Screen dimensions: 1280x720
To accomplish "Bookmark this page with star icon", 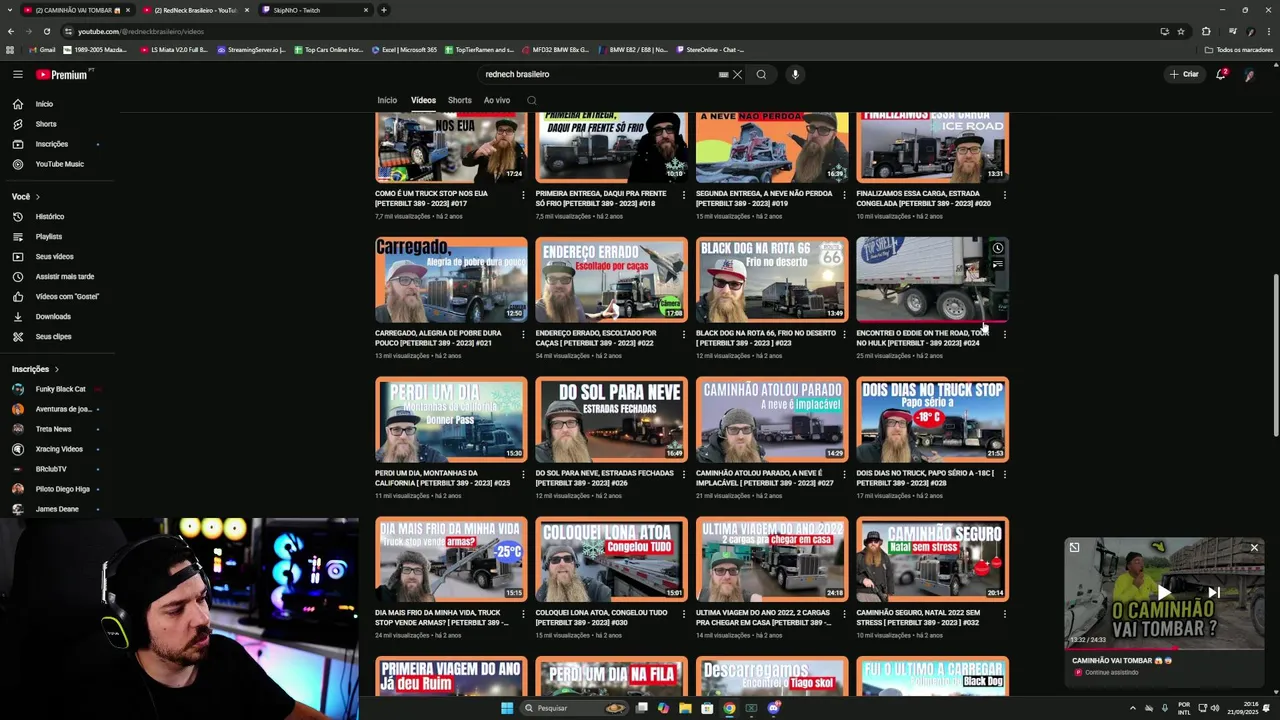I will pos(1181,31).
